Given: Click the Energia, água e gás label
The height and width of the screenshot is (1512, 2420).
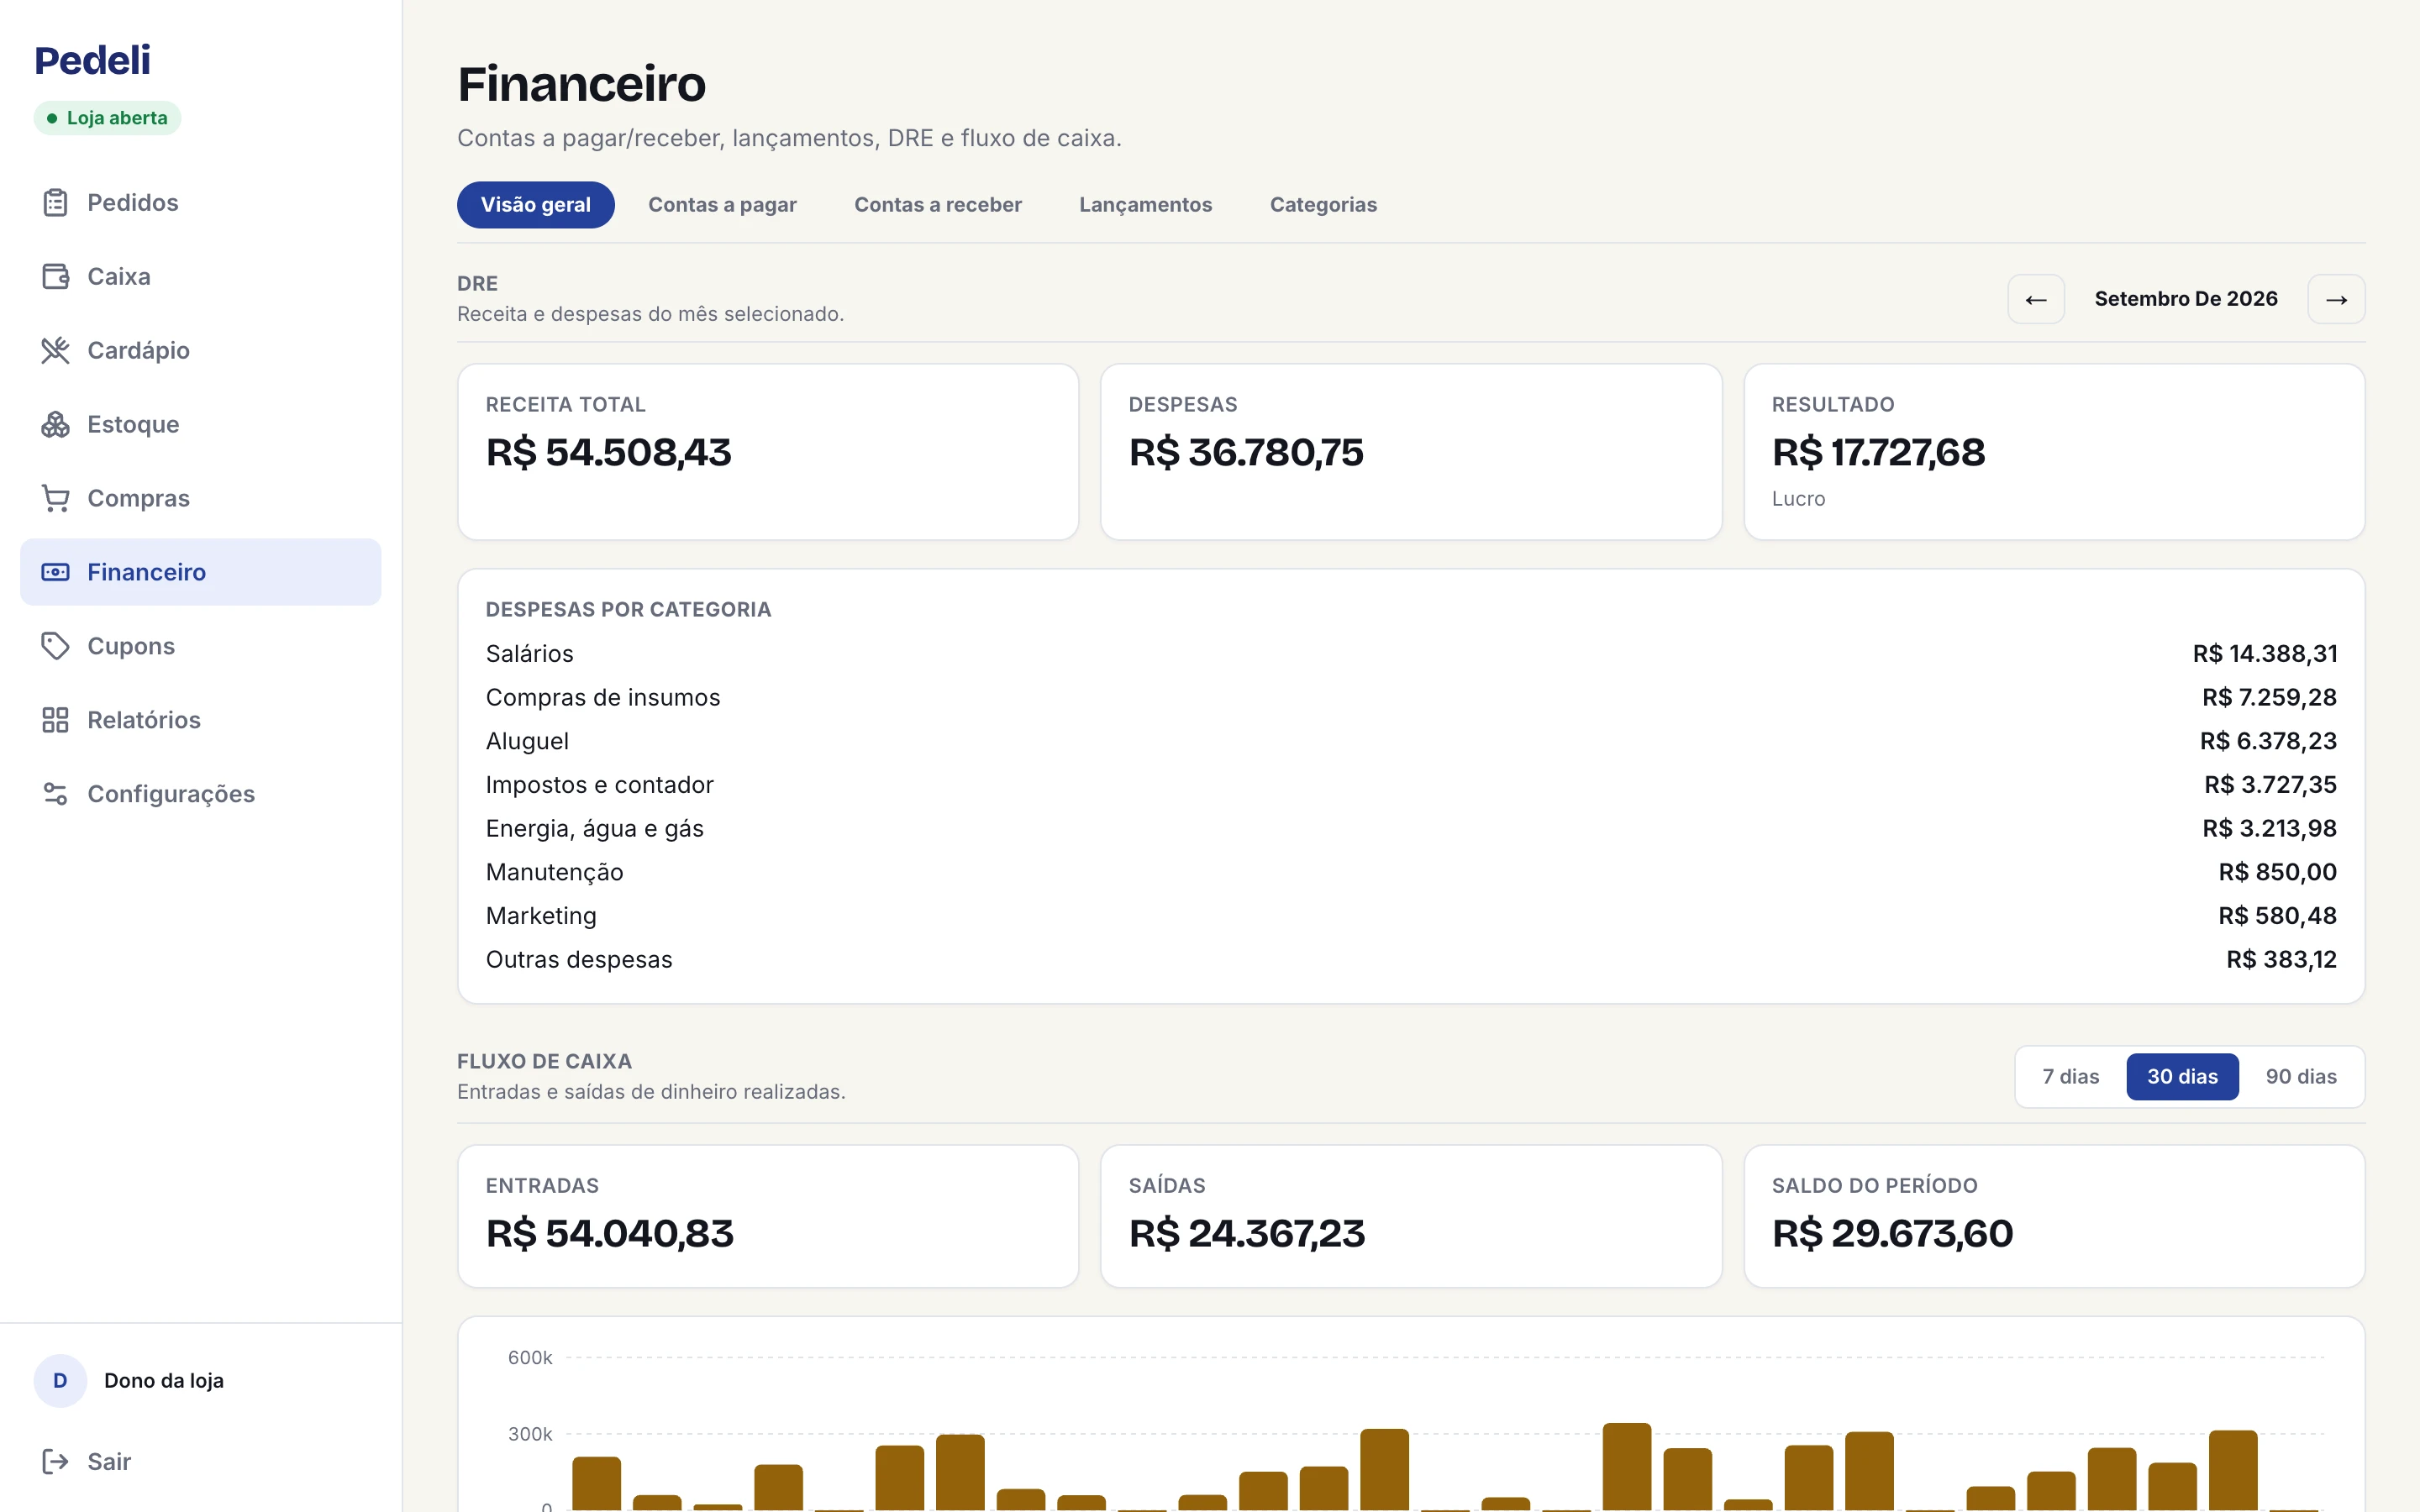Looking at the screenshot, I should (595, 829).
